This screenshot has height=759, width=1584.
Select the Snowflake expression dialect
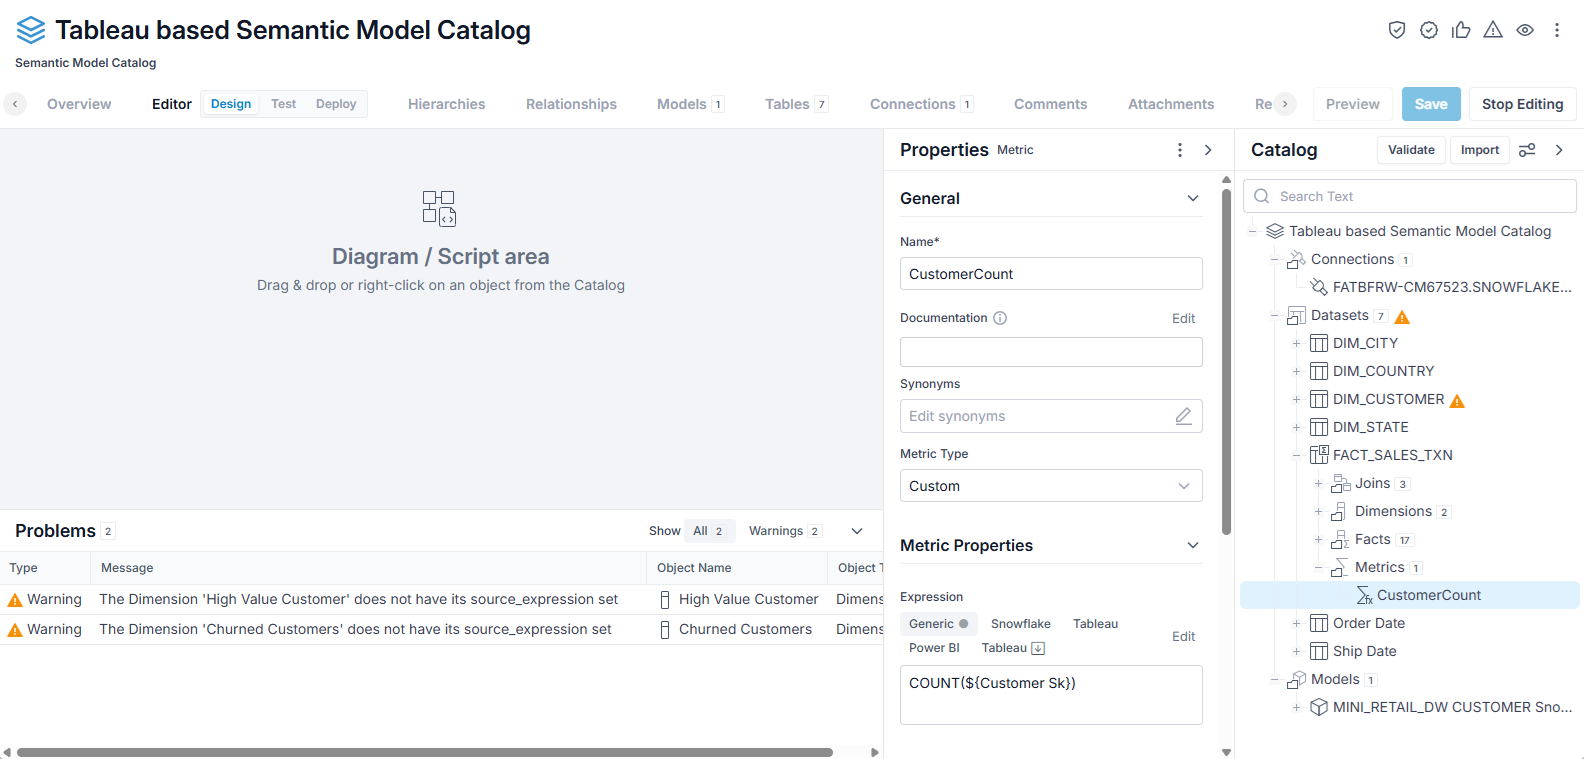pyautogui.click(x=1021, y=624)
